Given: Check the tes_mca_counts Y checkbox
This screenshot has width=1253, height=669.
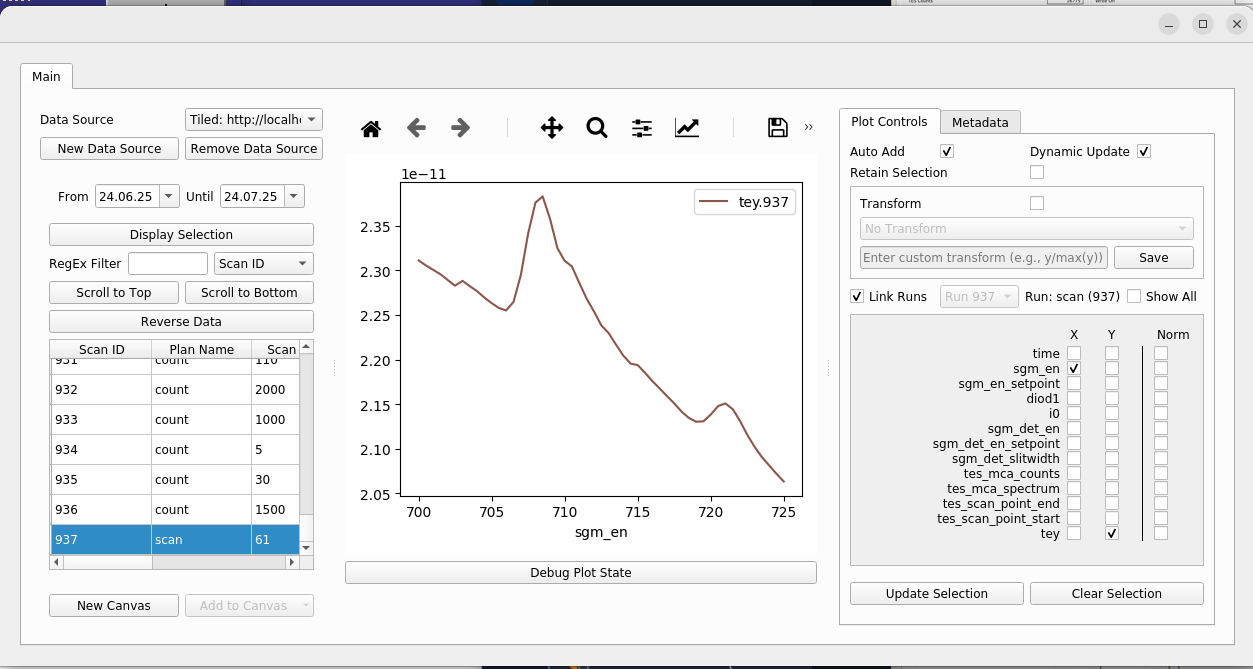Looking at the screenshot, I should pos(1112,474).
